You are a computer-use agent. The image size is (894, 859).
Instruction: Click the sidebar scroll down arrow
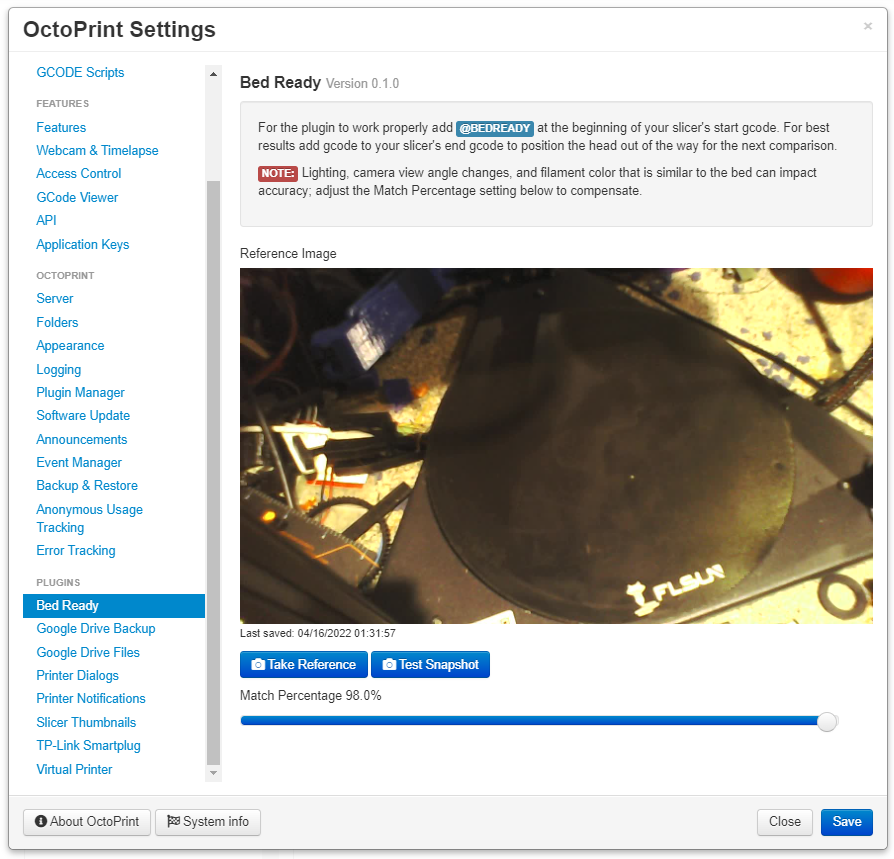213,773
